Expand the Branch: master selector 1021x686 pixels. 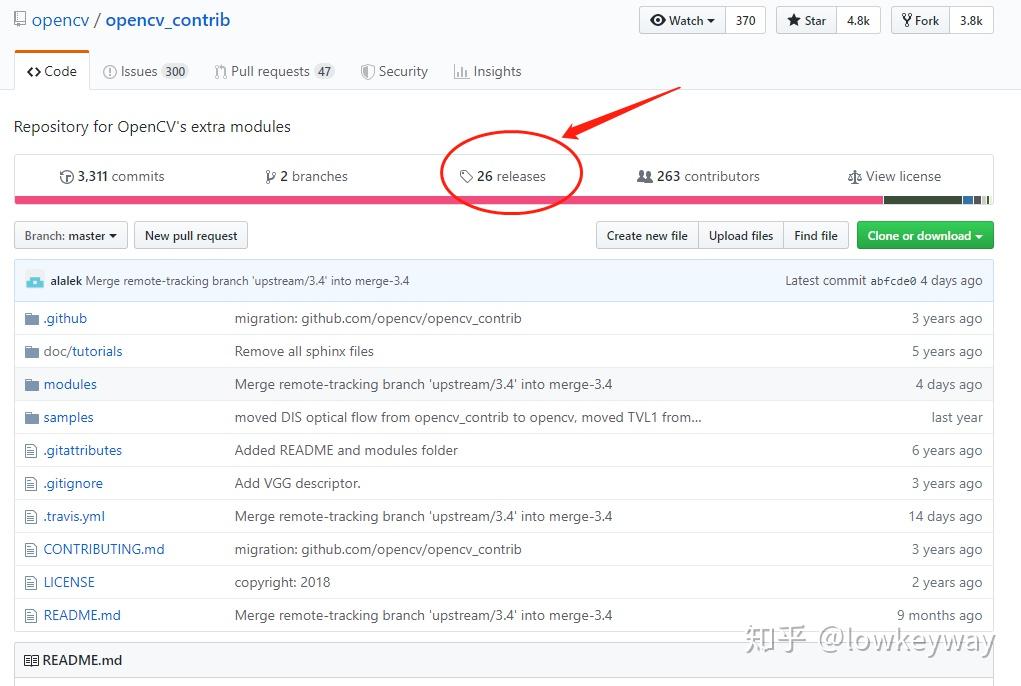point(69,235)
